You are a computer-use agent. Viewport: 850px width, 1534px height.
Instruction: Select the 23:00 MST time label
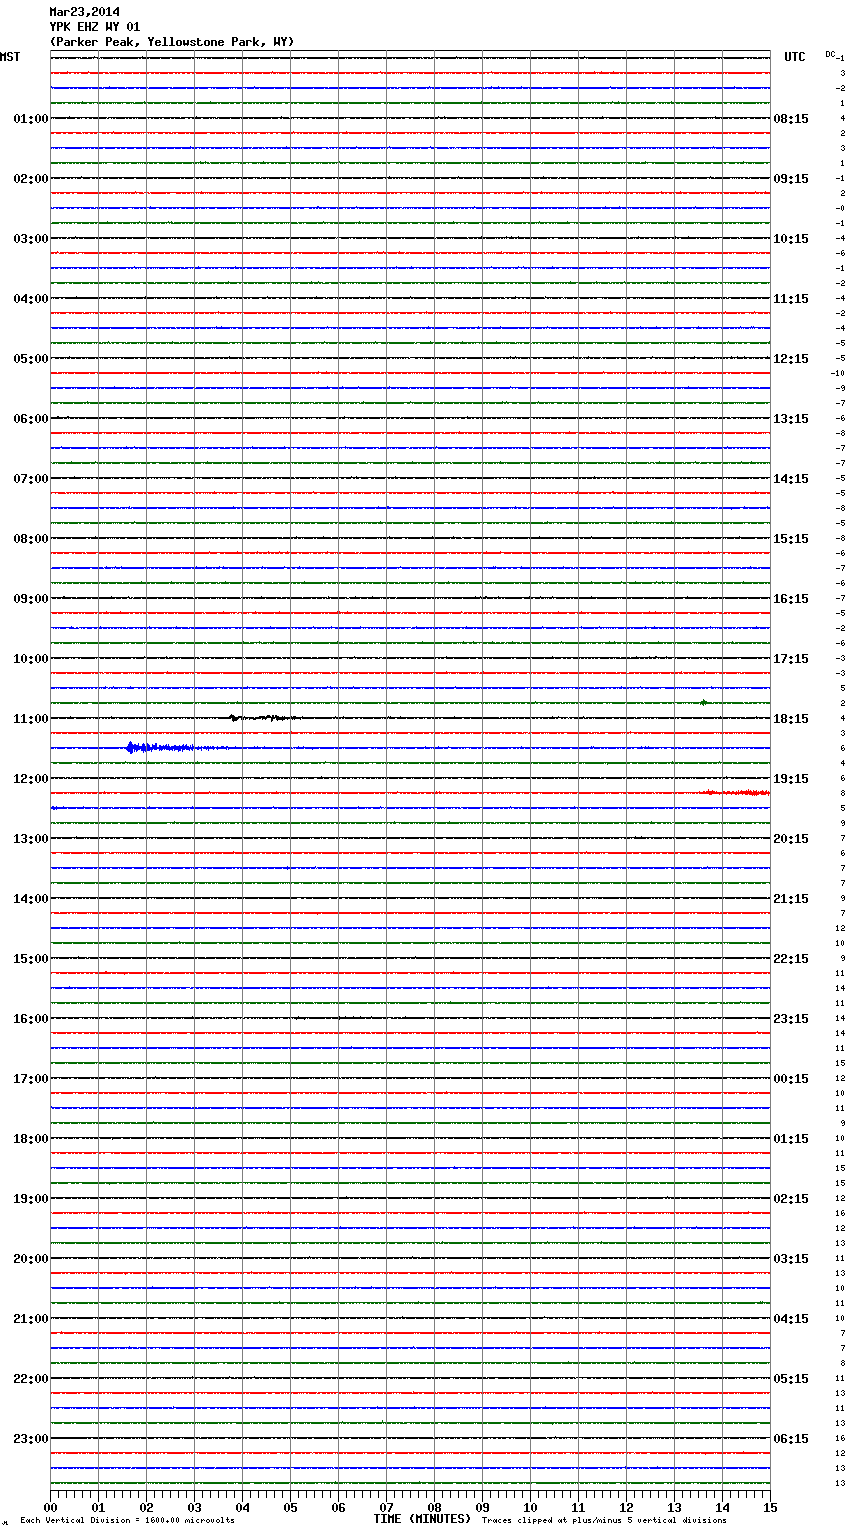click(30, 1439)
